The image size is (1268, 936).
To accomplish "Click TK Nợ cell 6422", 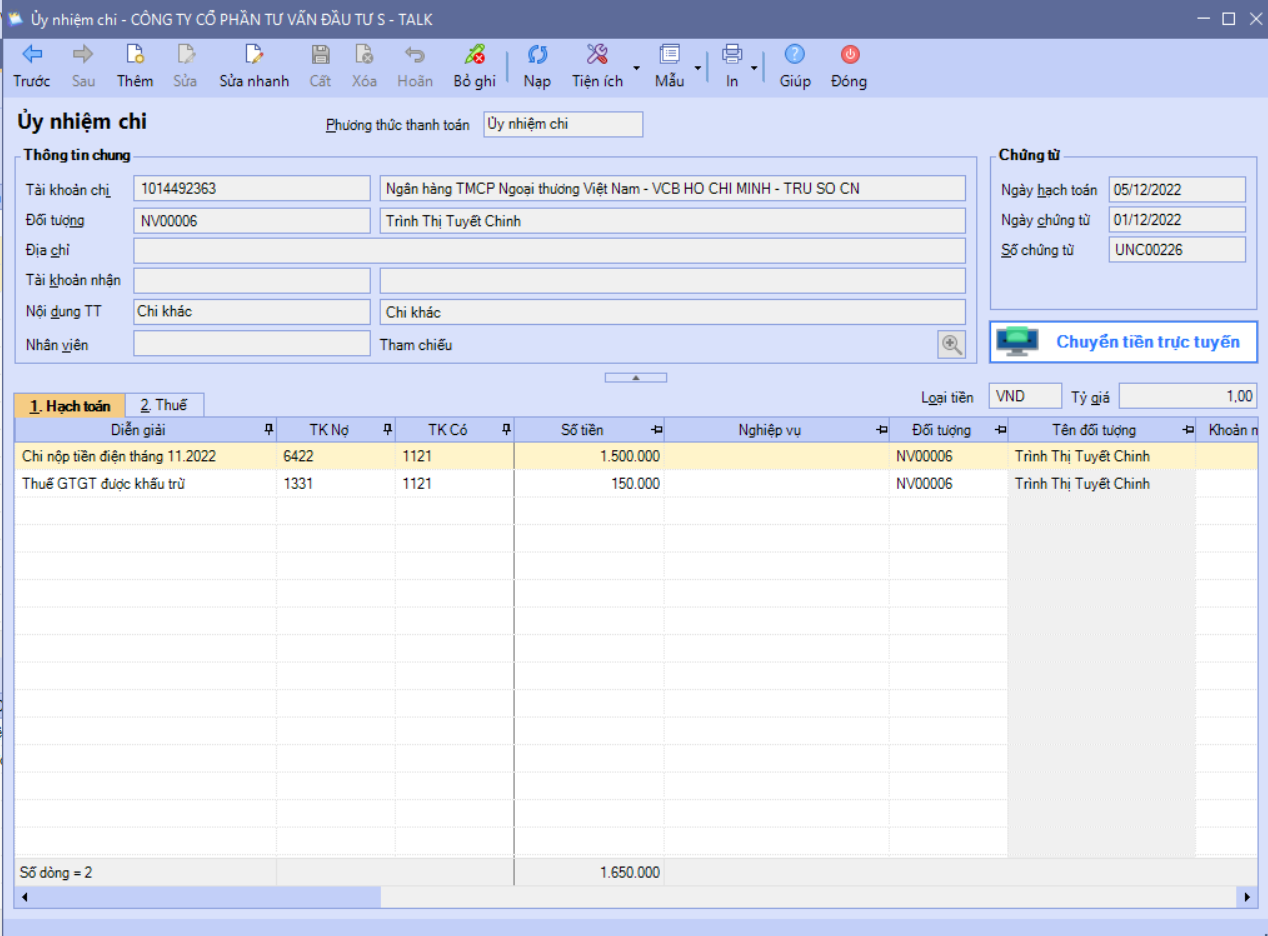I will (336, 456).
